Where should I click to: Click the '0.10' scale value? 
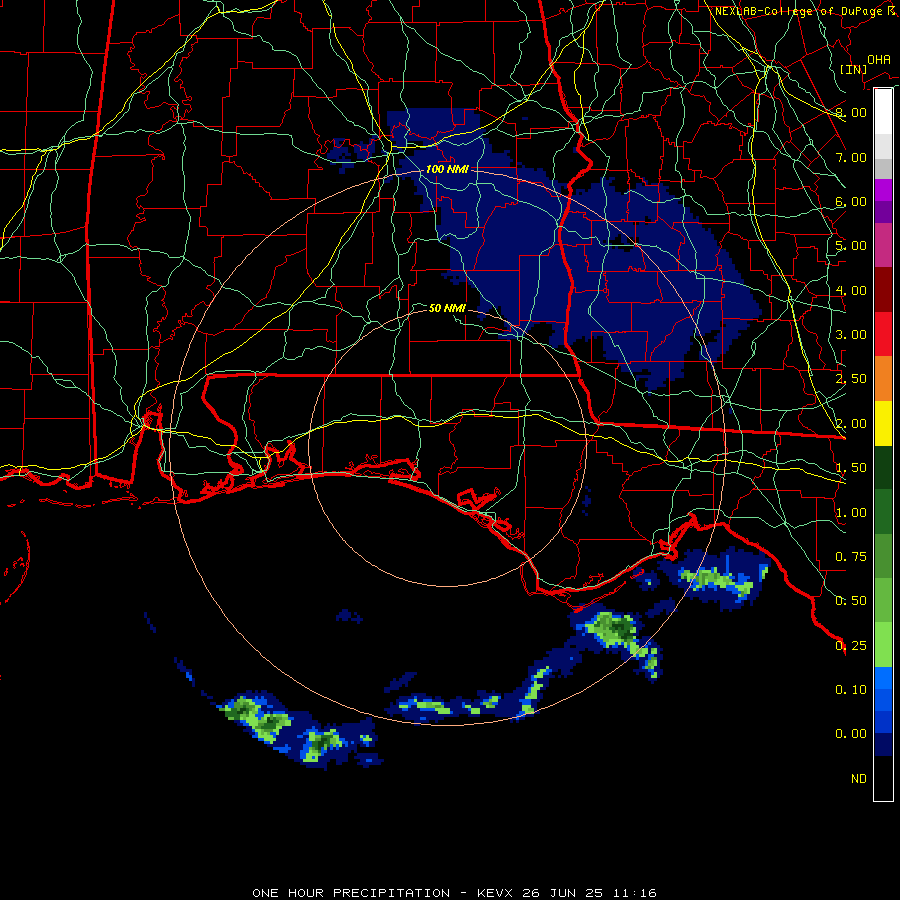(x=851, y=690)
